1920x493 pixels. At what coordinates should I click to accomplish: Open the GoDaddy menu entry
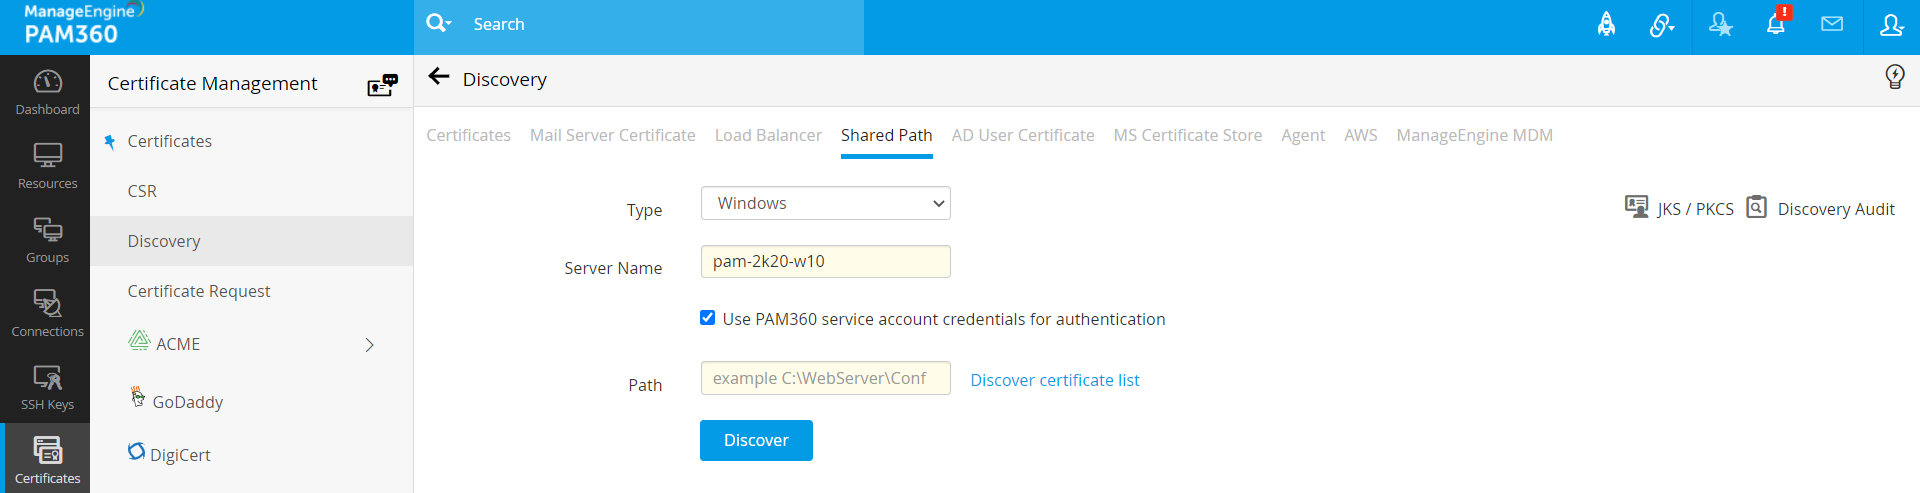188,402
